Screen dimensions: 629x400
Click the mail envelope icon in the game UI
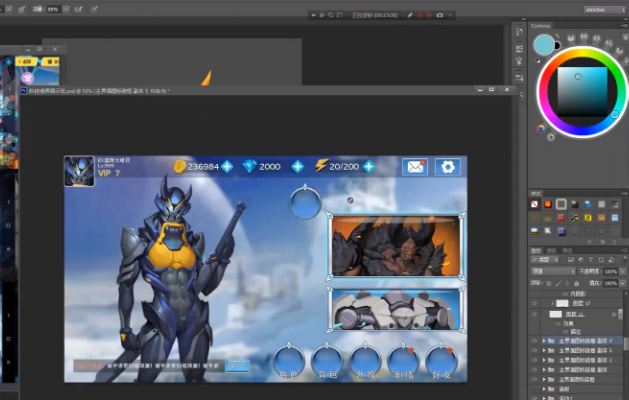pos(415,166)
